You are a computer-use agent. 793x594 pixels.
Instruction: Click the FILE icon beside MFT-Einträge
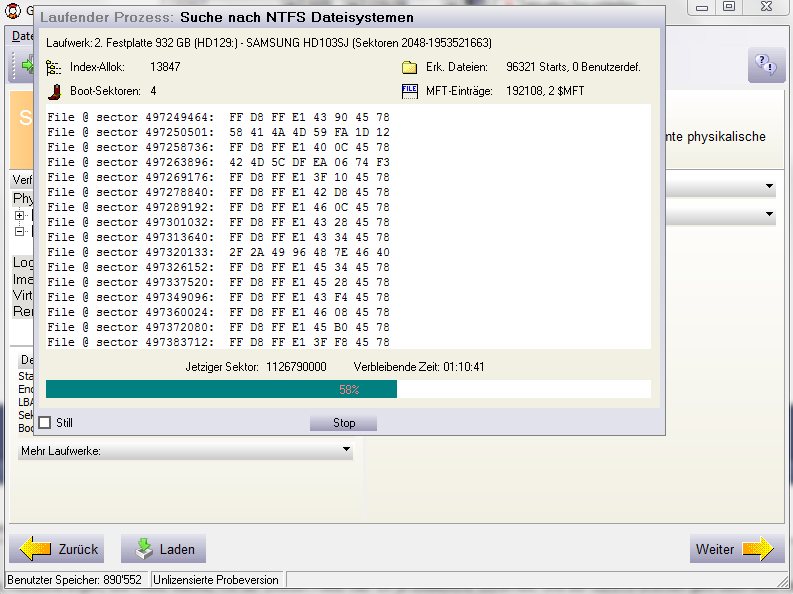(x=409, y=91)
